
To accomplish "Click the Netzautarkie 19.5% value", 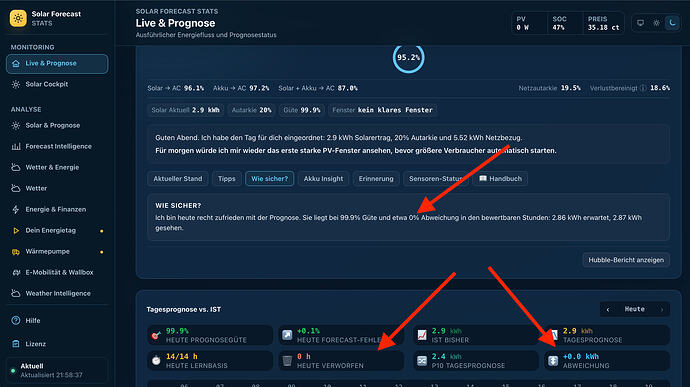I will click(570, 88).
